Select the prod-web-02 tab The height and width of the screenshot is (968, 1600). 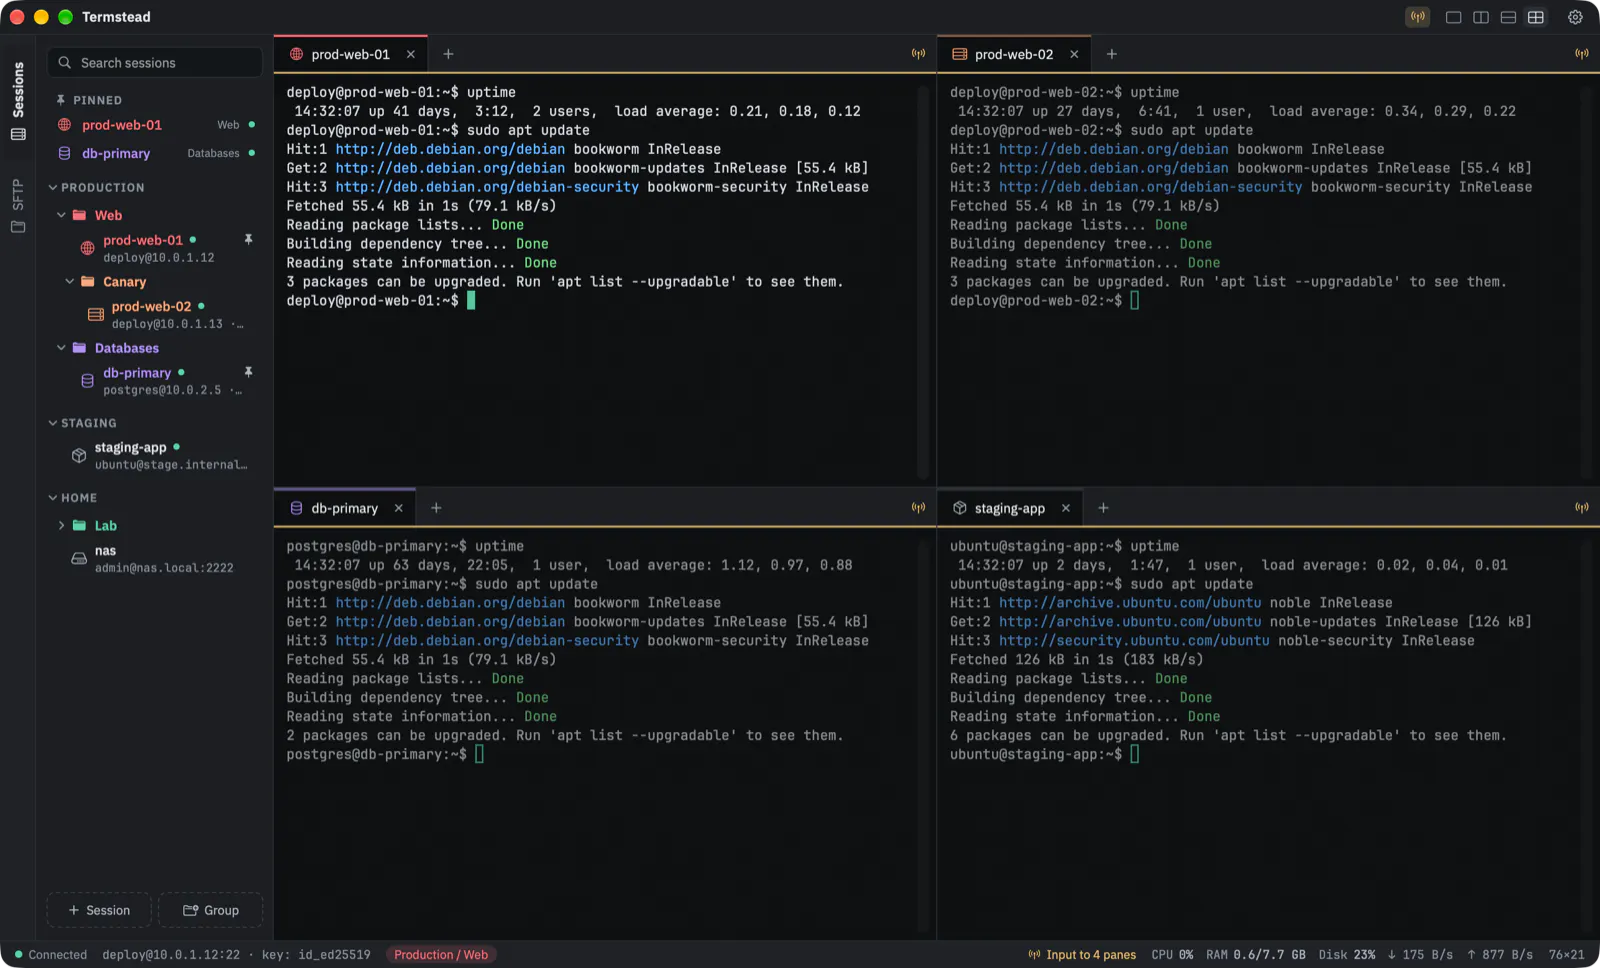1014,54
